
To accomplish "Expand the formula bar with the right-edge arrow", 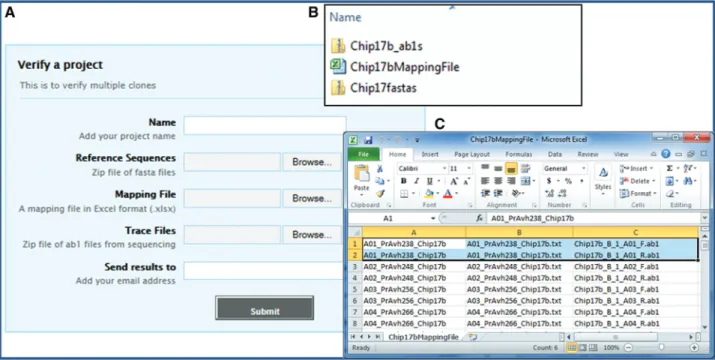I will click(706, 219).
